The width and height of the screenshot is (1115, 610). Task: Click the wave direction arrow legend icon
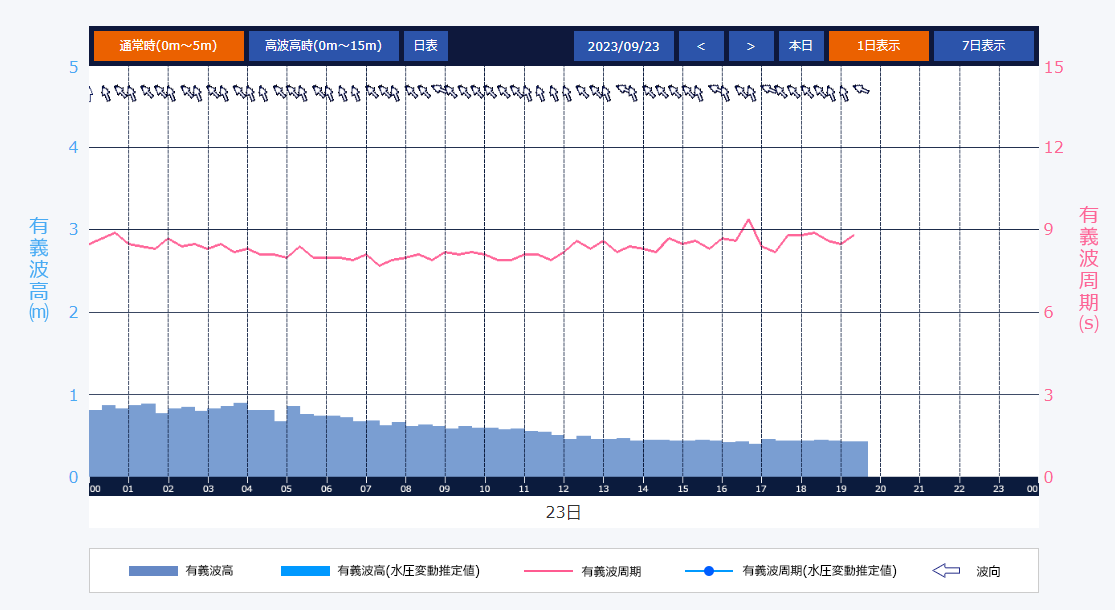tap(945, 571)
